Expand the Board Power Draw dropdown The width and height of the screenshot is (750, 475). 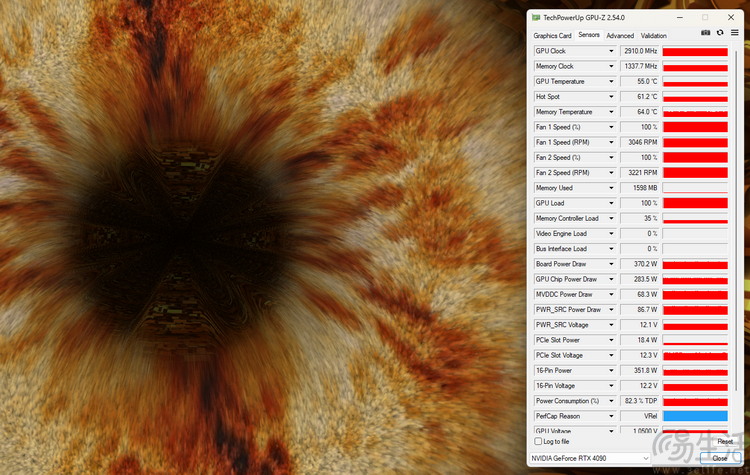611,264
